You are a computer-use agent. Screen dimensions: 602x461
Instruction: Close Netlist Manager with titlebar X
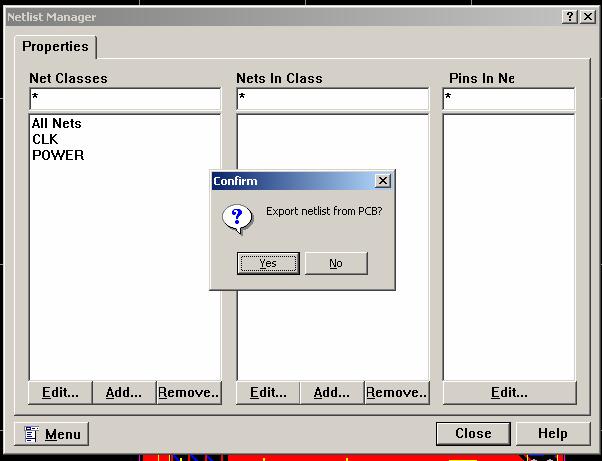click(588, 17)
